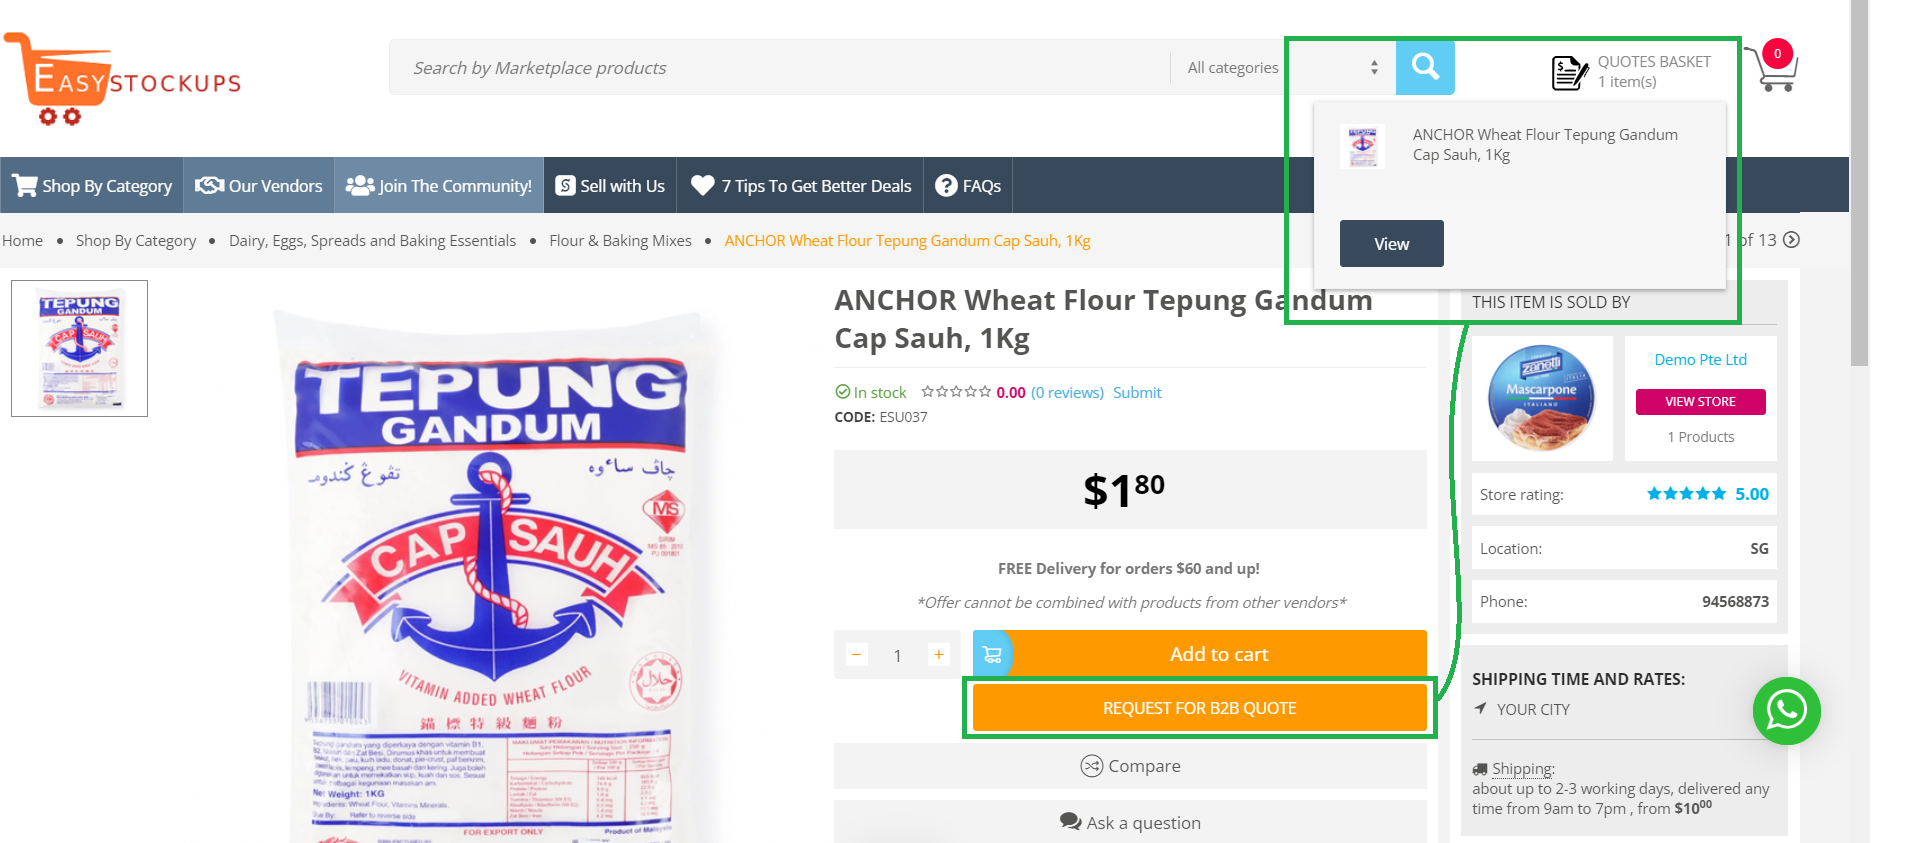Click next product arrow icon
Viewport: 1920px width, 843px height.
[x=1791, y=240]
